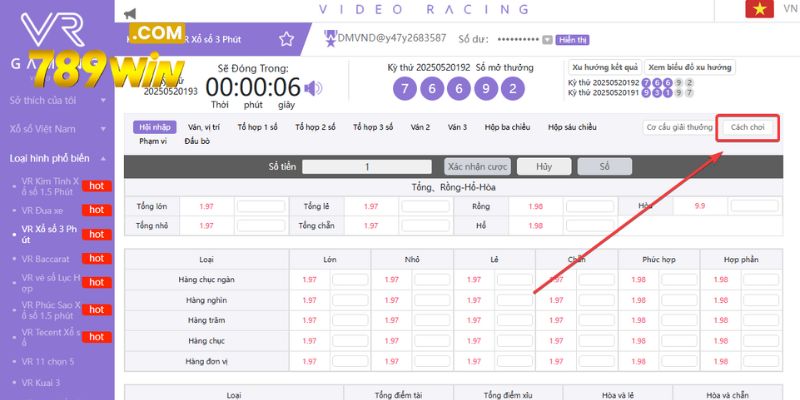
Task: Toggle balance visibility with Hiển thị
Action: click(x=572, y=39)
